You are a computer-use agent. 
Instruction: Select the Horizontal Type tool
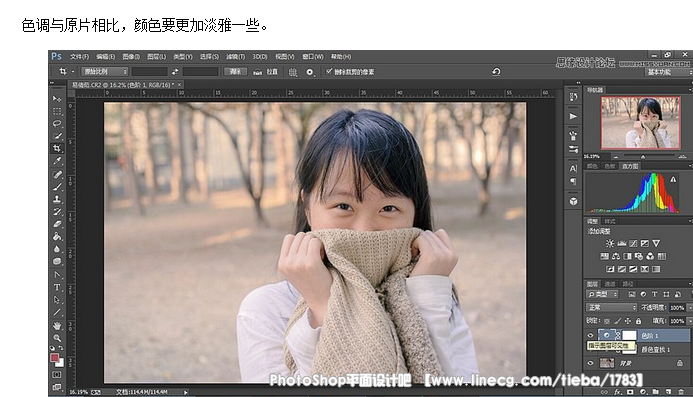coord(57,287)
